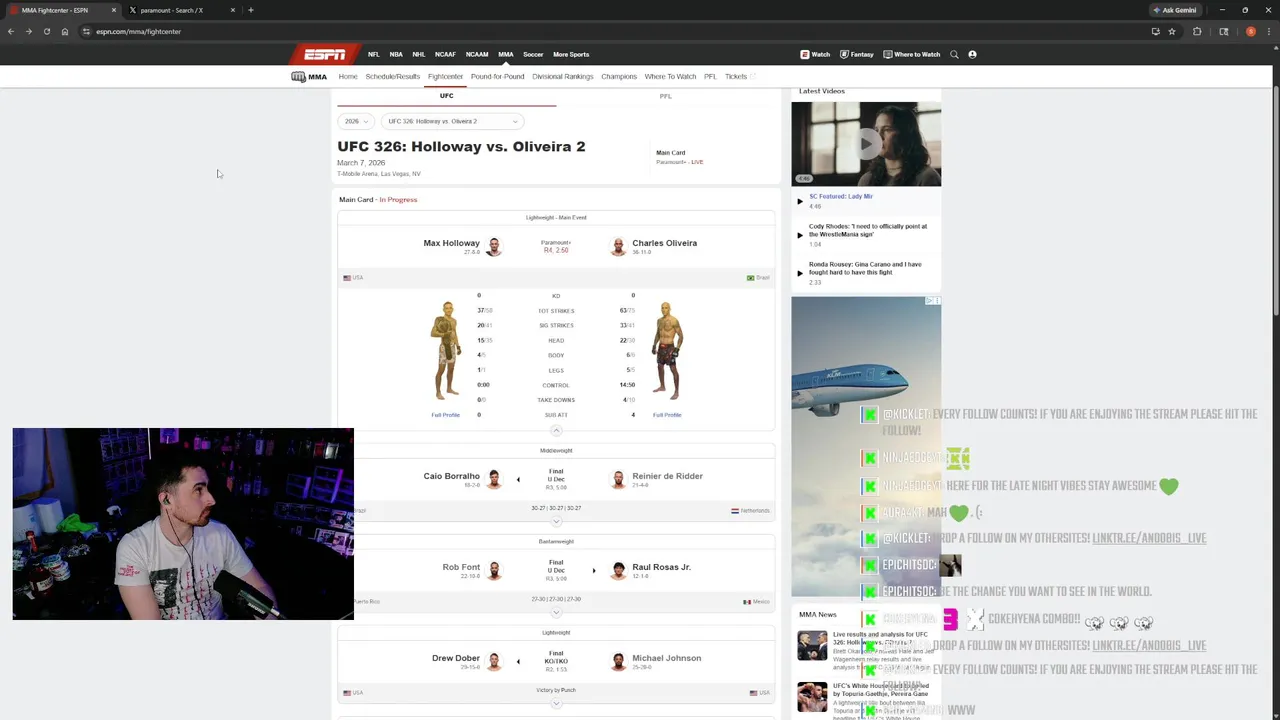Go back with browser back arrow
Viewport: 1280px width, 720px height.
(11, 31)
